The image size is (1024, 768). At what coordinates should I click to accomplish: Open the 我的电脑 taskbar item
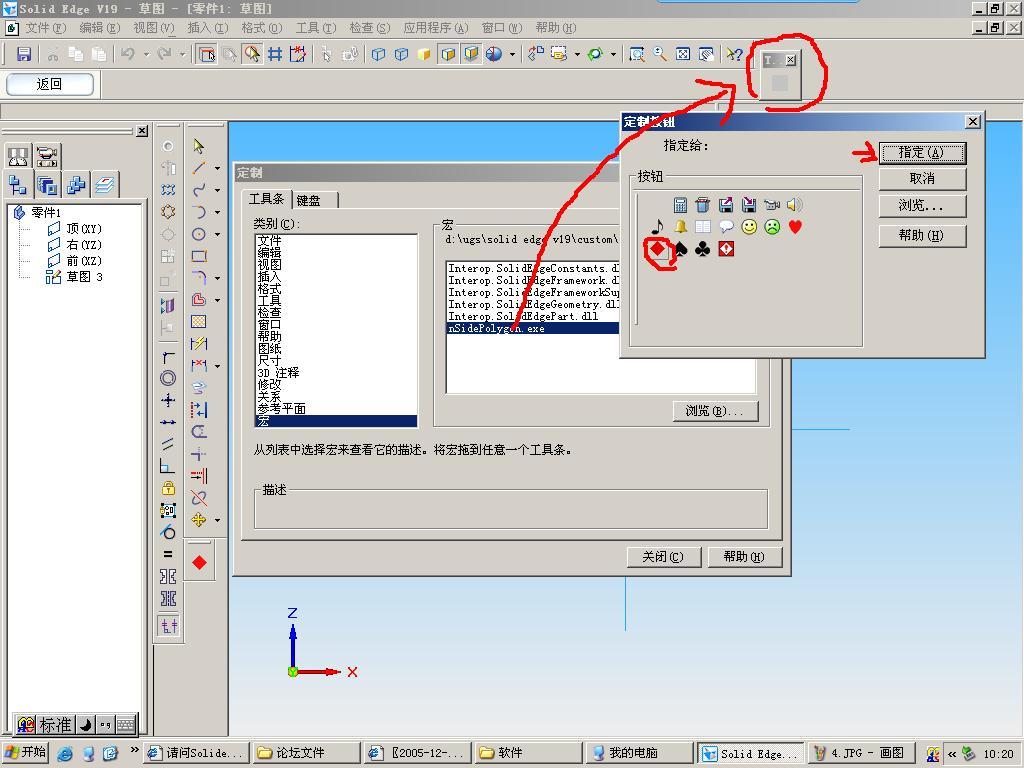click(639, 752)
